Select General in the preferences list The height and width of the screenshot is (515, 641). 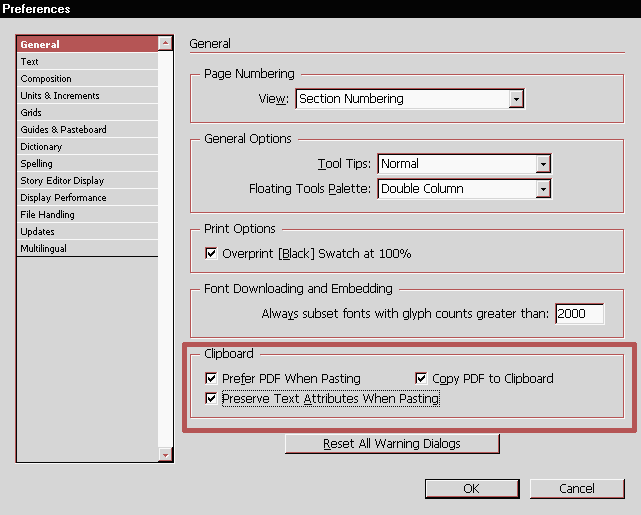(87, 44)
